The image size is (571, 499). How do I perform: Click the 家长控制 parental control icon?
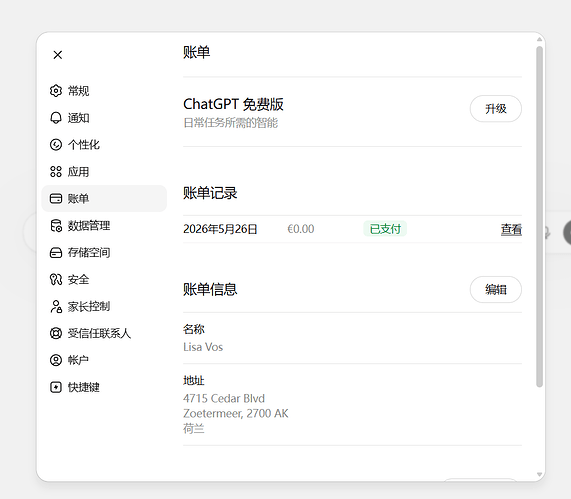56,306
